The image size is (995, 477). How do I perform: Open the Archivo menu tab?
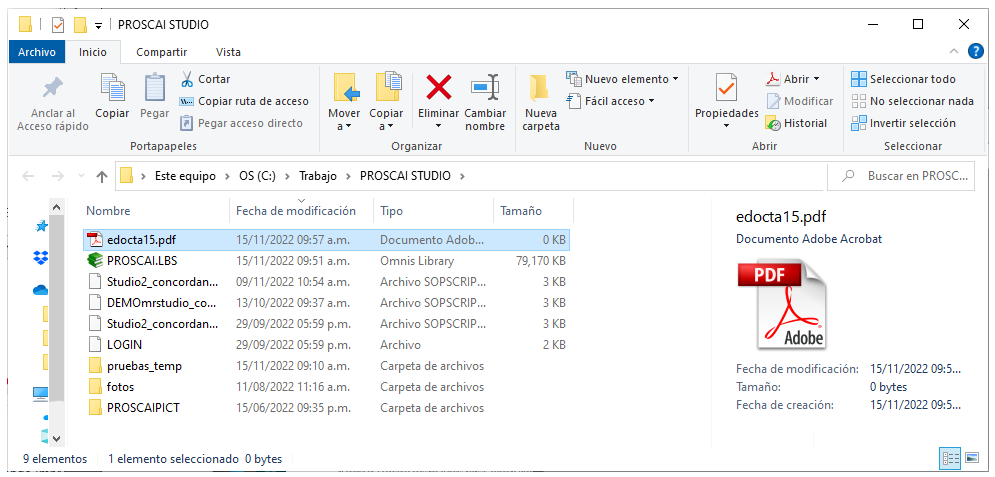(x=37, y=52)
